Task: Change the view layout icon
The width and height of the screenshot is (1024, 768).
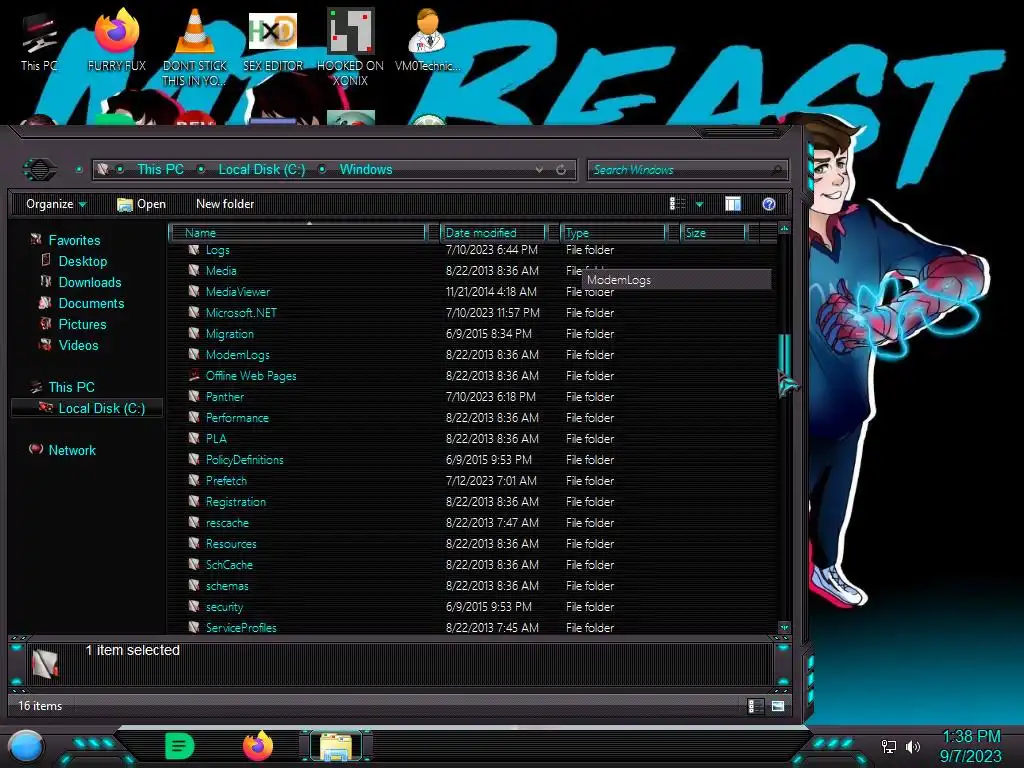Action: pos(677,204)
